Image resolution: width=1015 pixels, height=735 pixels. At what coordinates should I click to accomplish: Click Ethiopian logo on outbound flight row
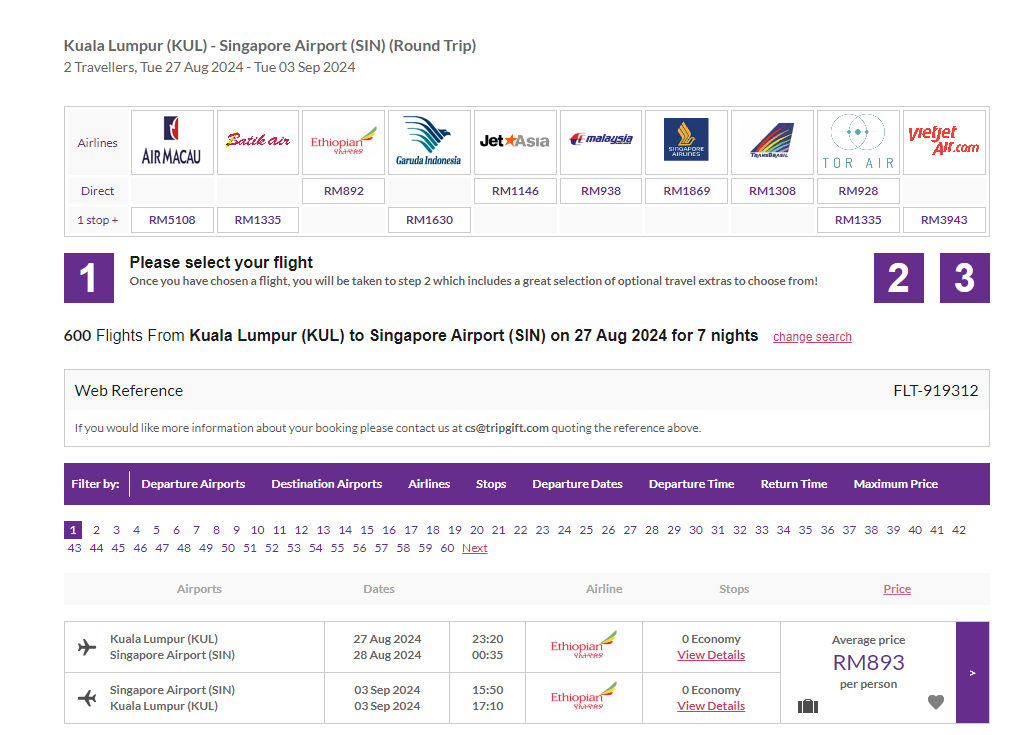click(x=584, y=645)
